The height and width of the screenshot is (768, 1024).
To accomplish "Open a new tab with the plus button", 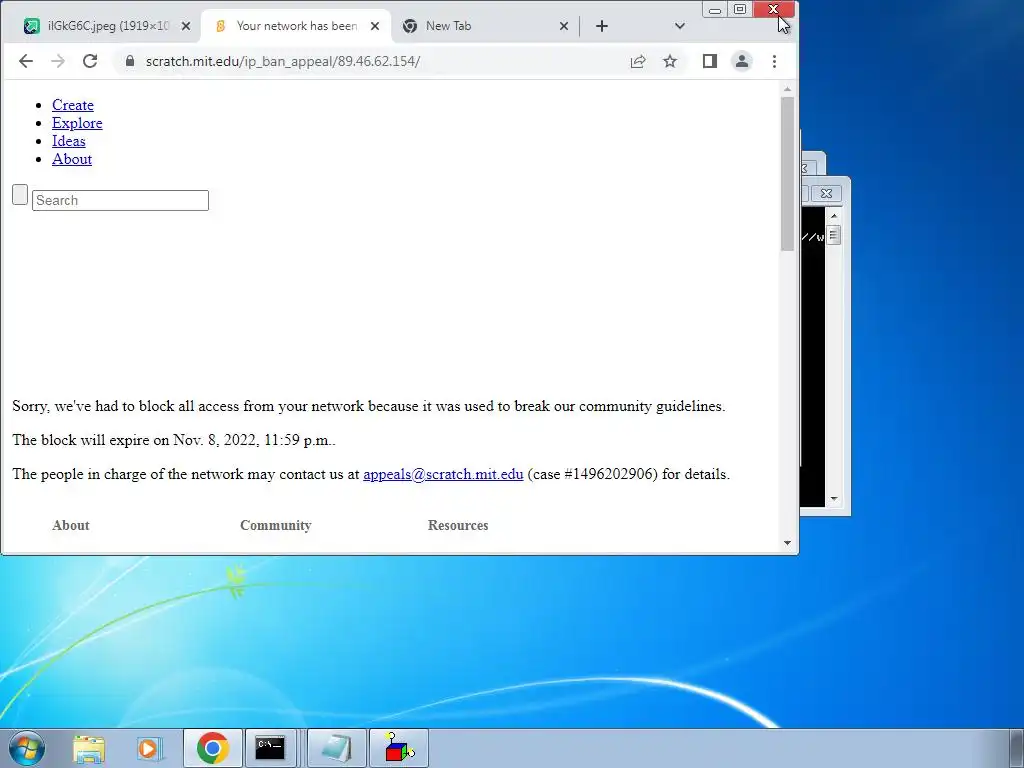I will (602, 26).
